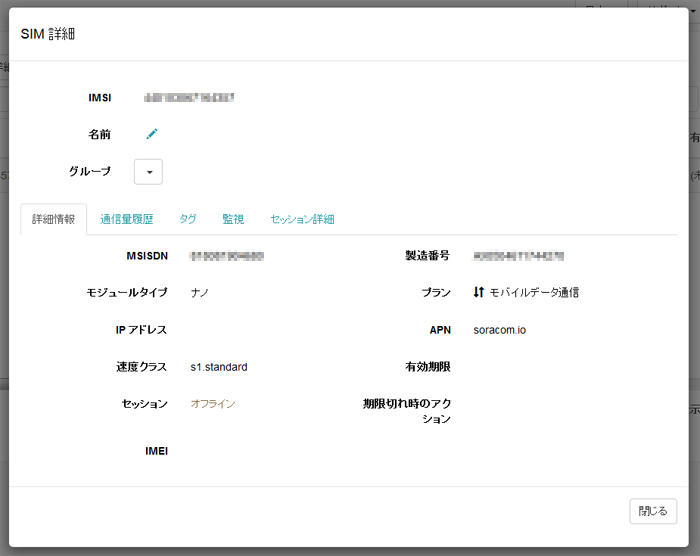Click the module type value ナノ

click(x=200, y=293)
